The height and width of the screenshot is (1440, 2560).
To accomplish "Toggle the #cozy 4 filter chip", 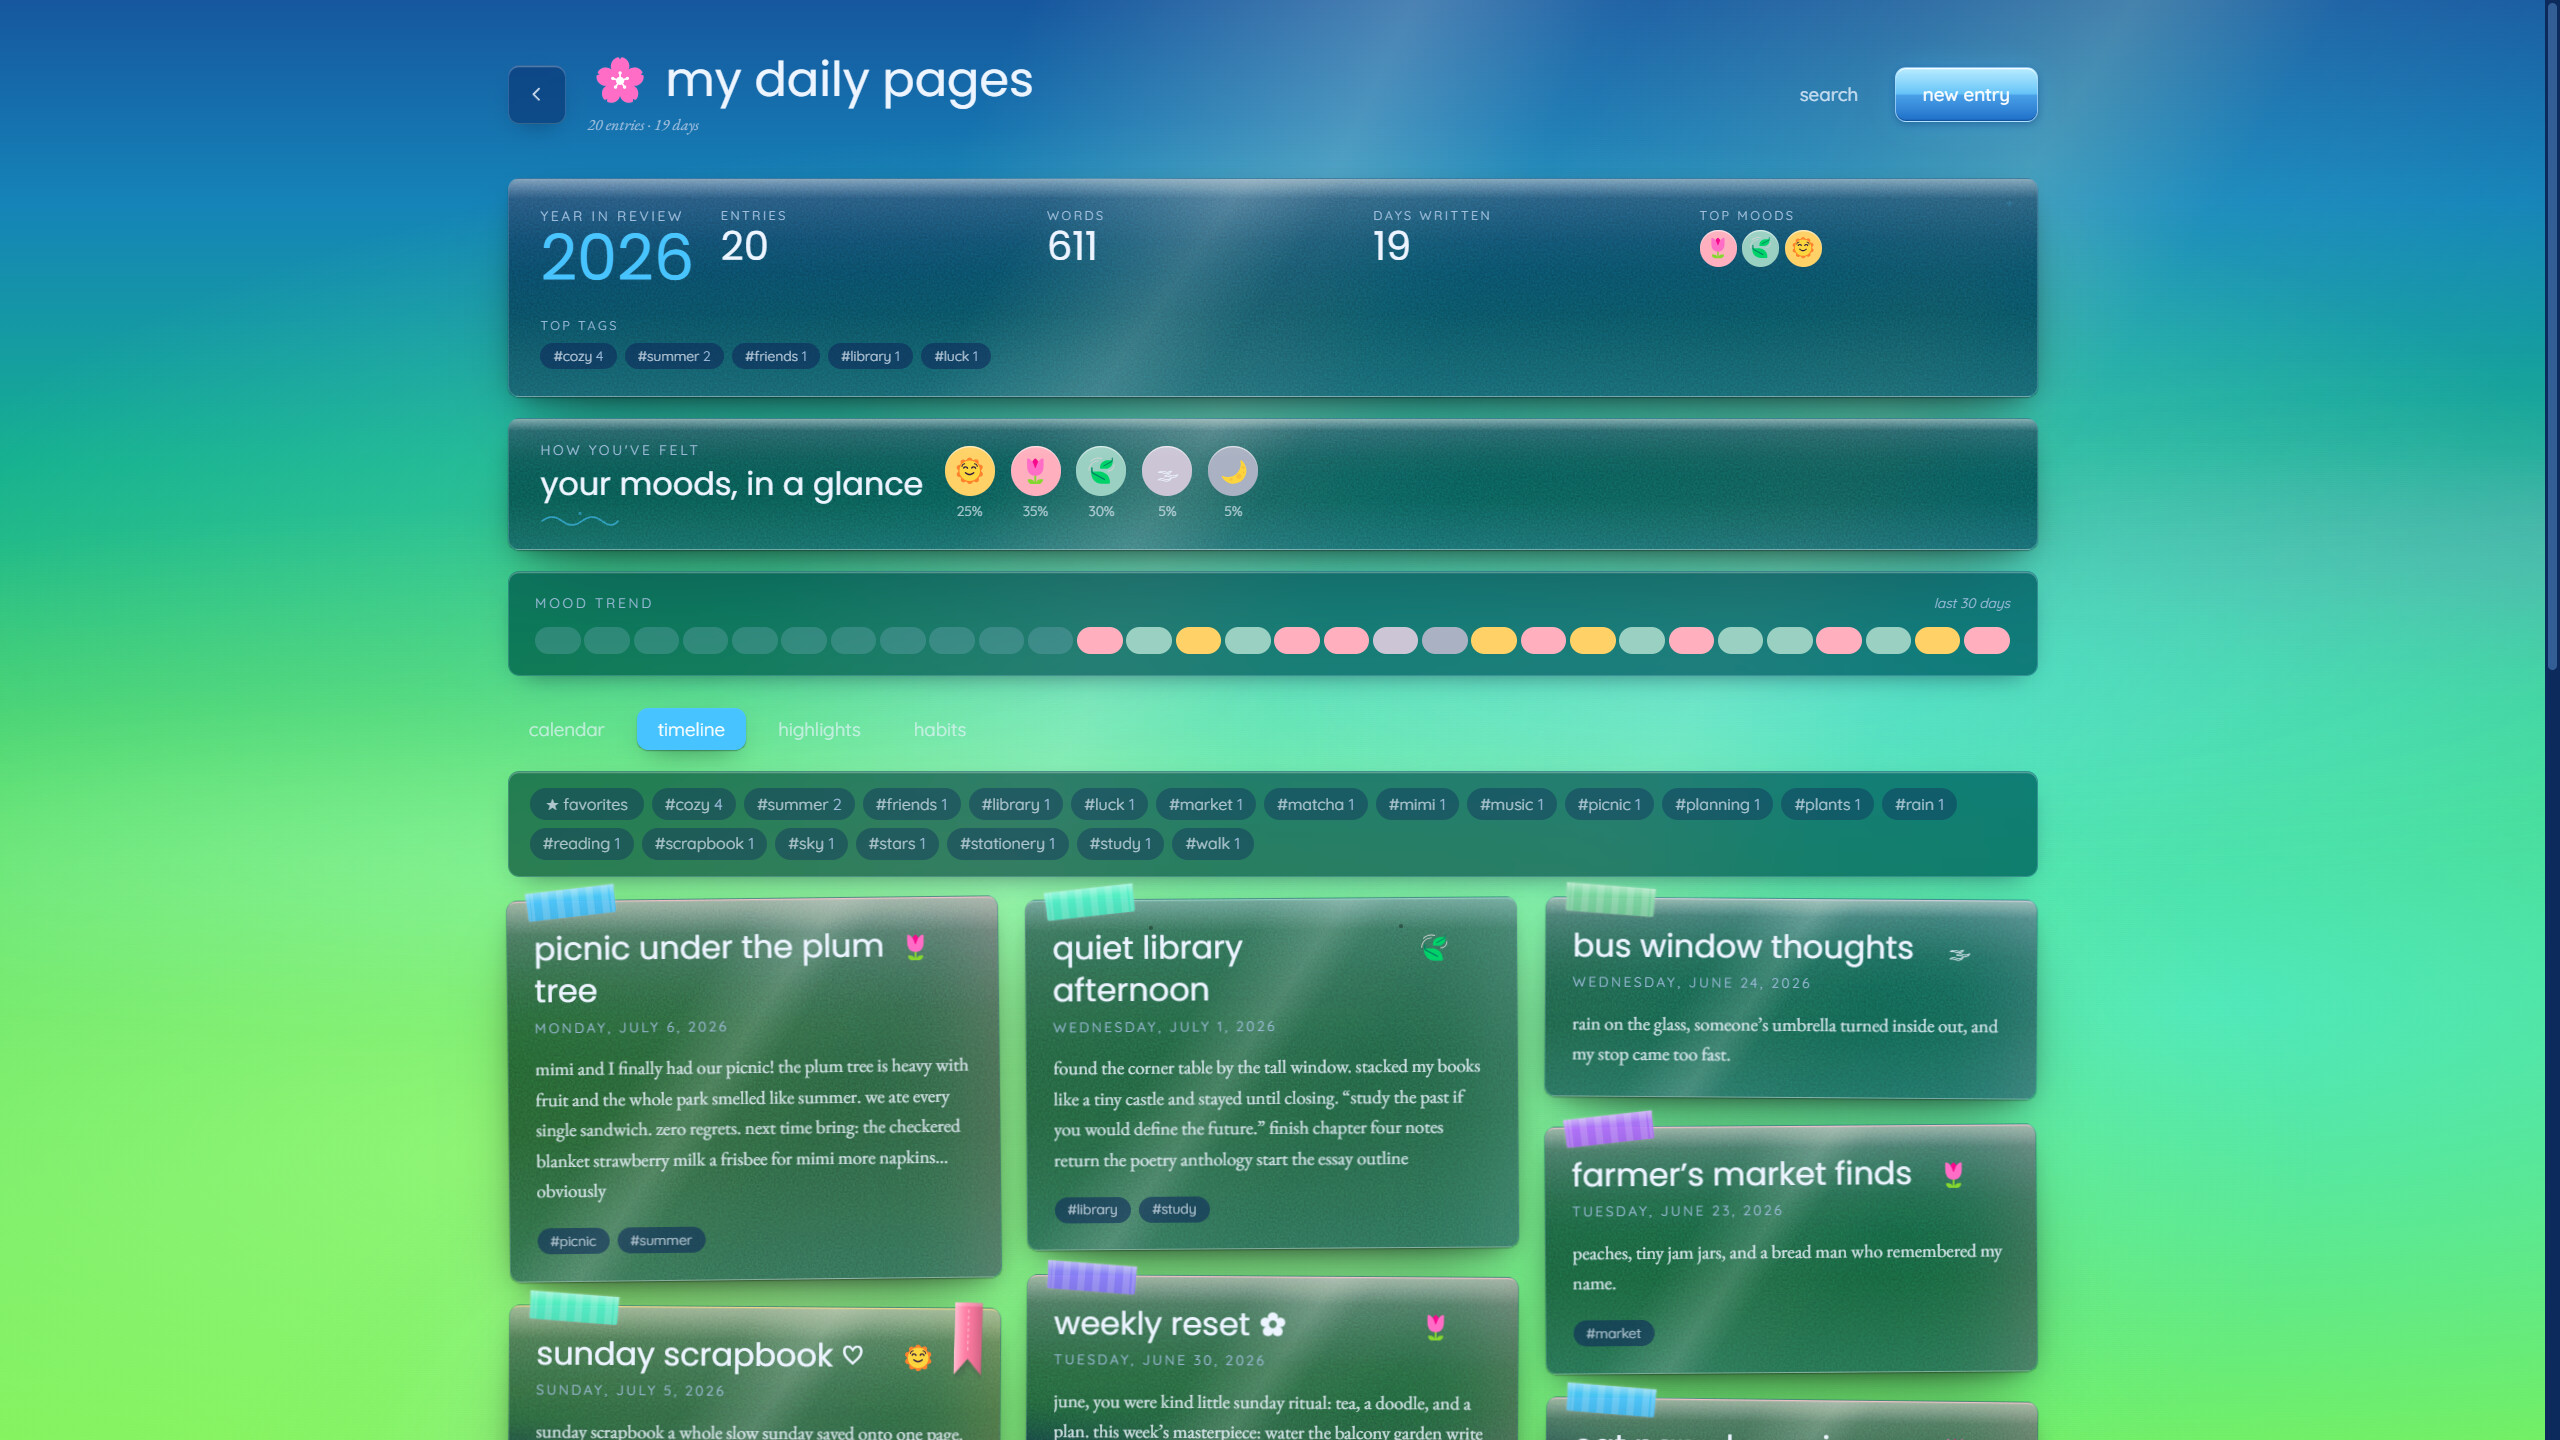I will click(693, 804).
